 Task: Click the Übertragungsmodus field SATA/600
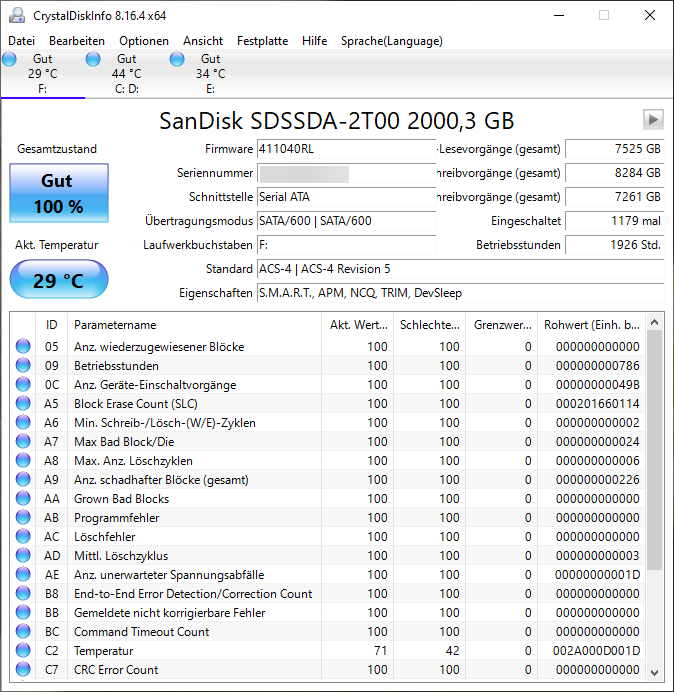(x=346, y=221)
